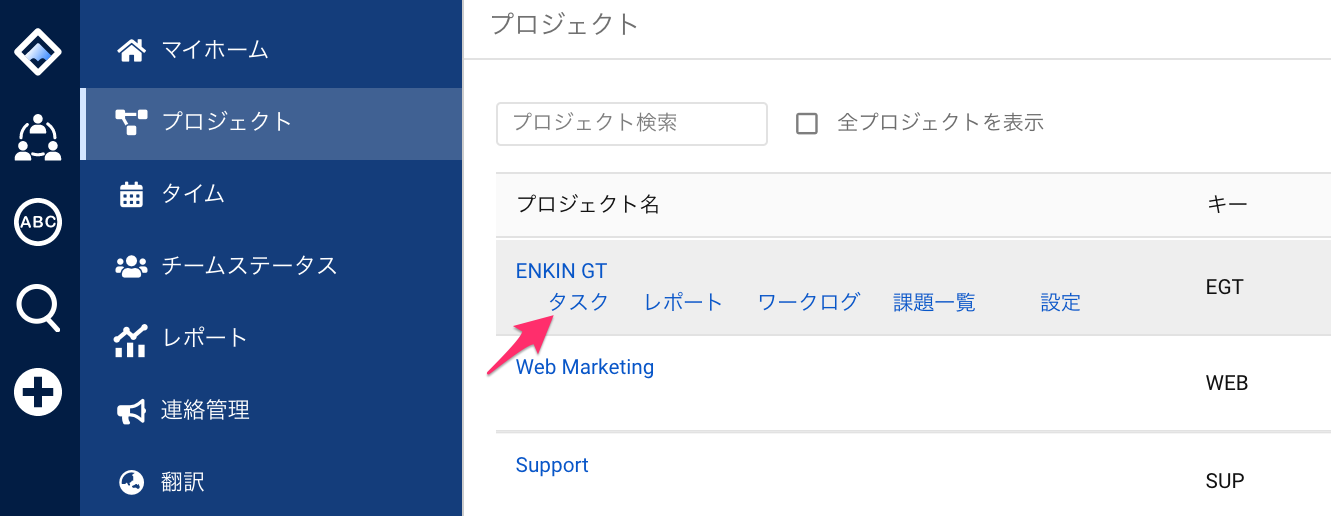The height and width of the screenshot is (516, 1331).
Task: Focus the プロジェクト検索 search field
Action: (x=632, y=124)
